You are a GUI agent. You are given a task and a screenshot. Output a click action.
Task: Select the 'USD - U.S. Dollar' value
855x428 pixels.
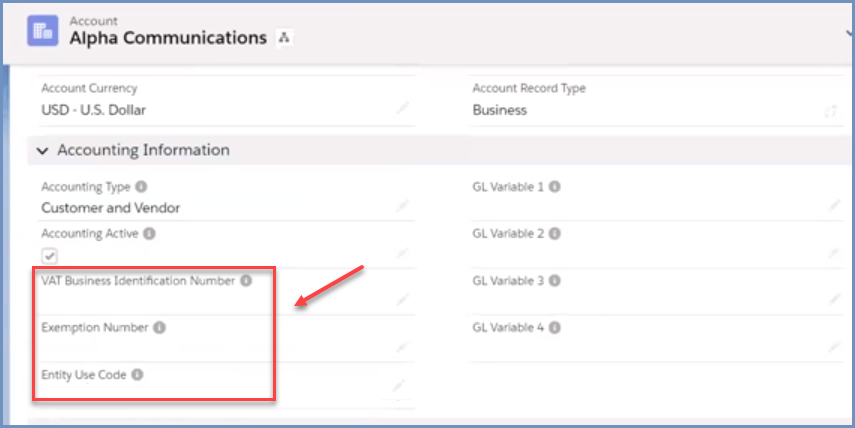pyautogui.click(x=94, y=110)
